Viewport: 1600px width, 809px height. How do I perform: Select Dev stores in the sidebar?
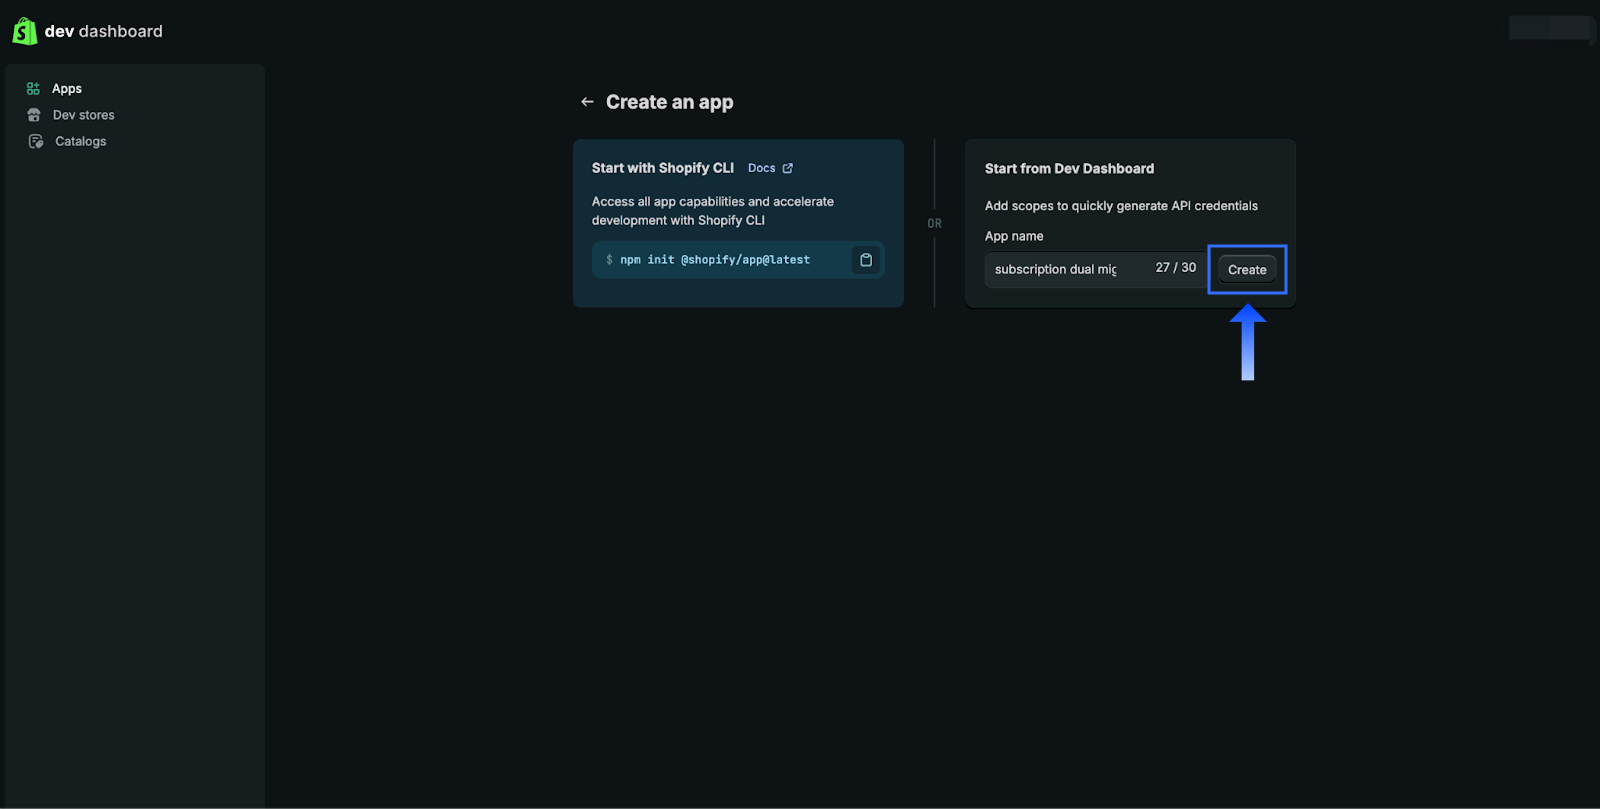point(84,115)
